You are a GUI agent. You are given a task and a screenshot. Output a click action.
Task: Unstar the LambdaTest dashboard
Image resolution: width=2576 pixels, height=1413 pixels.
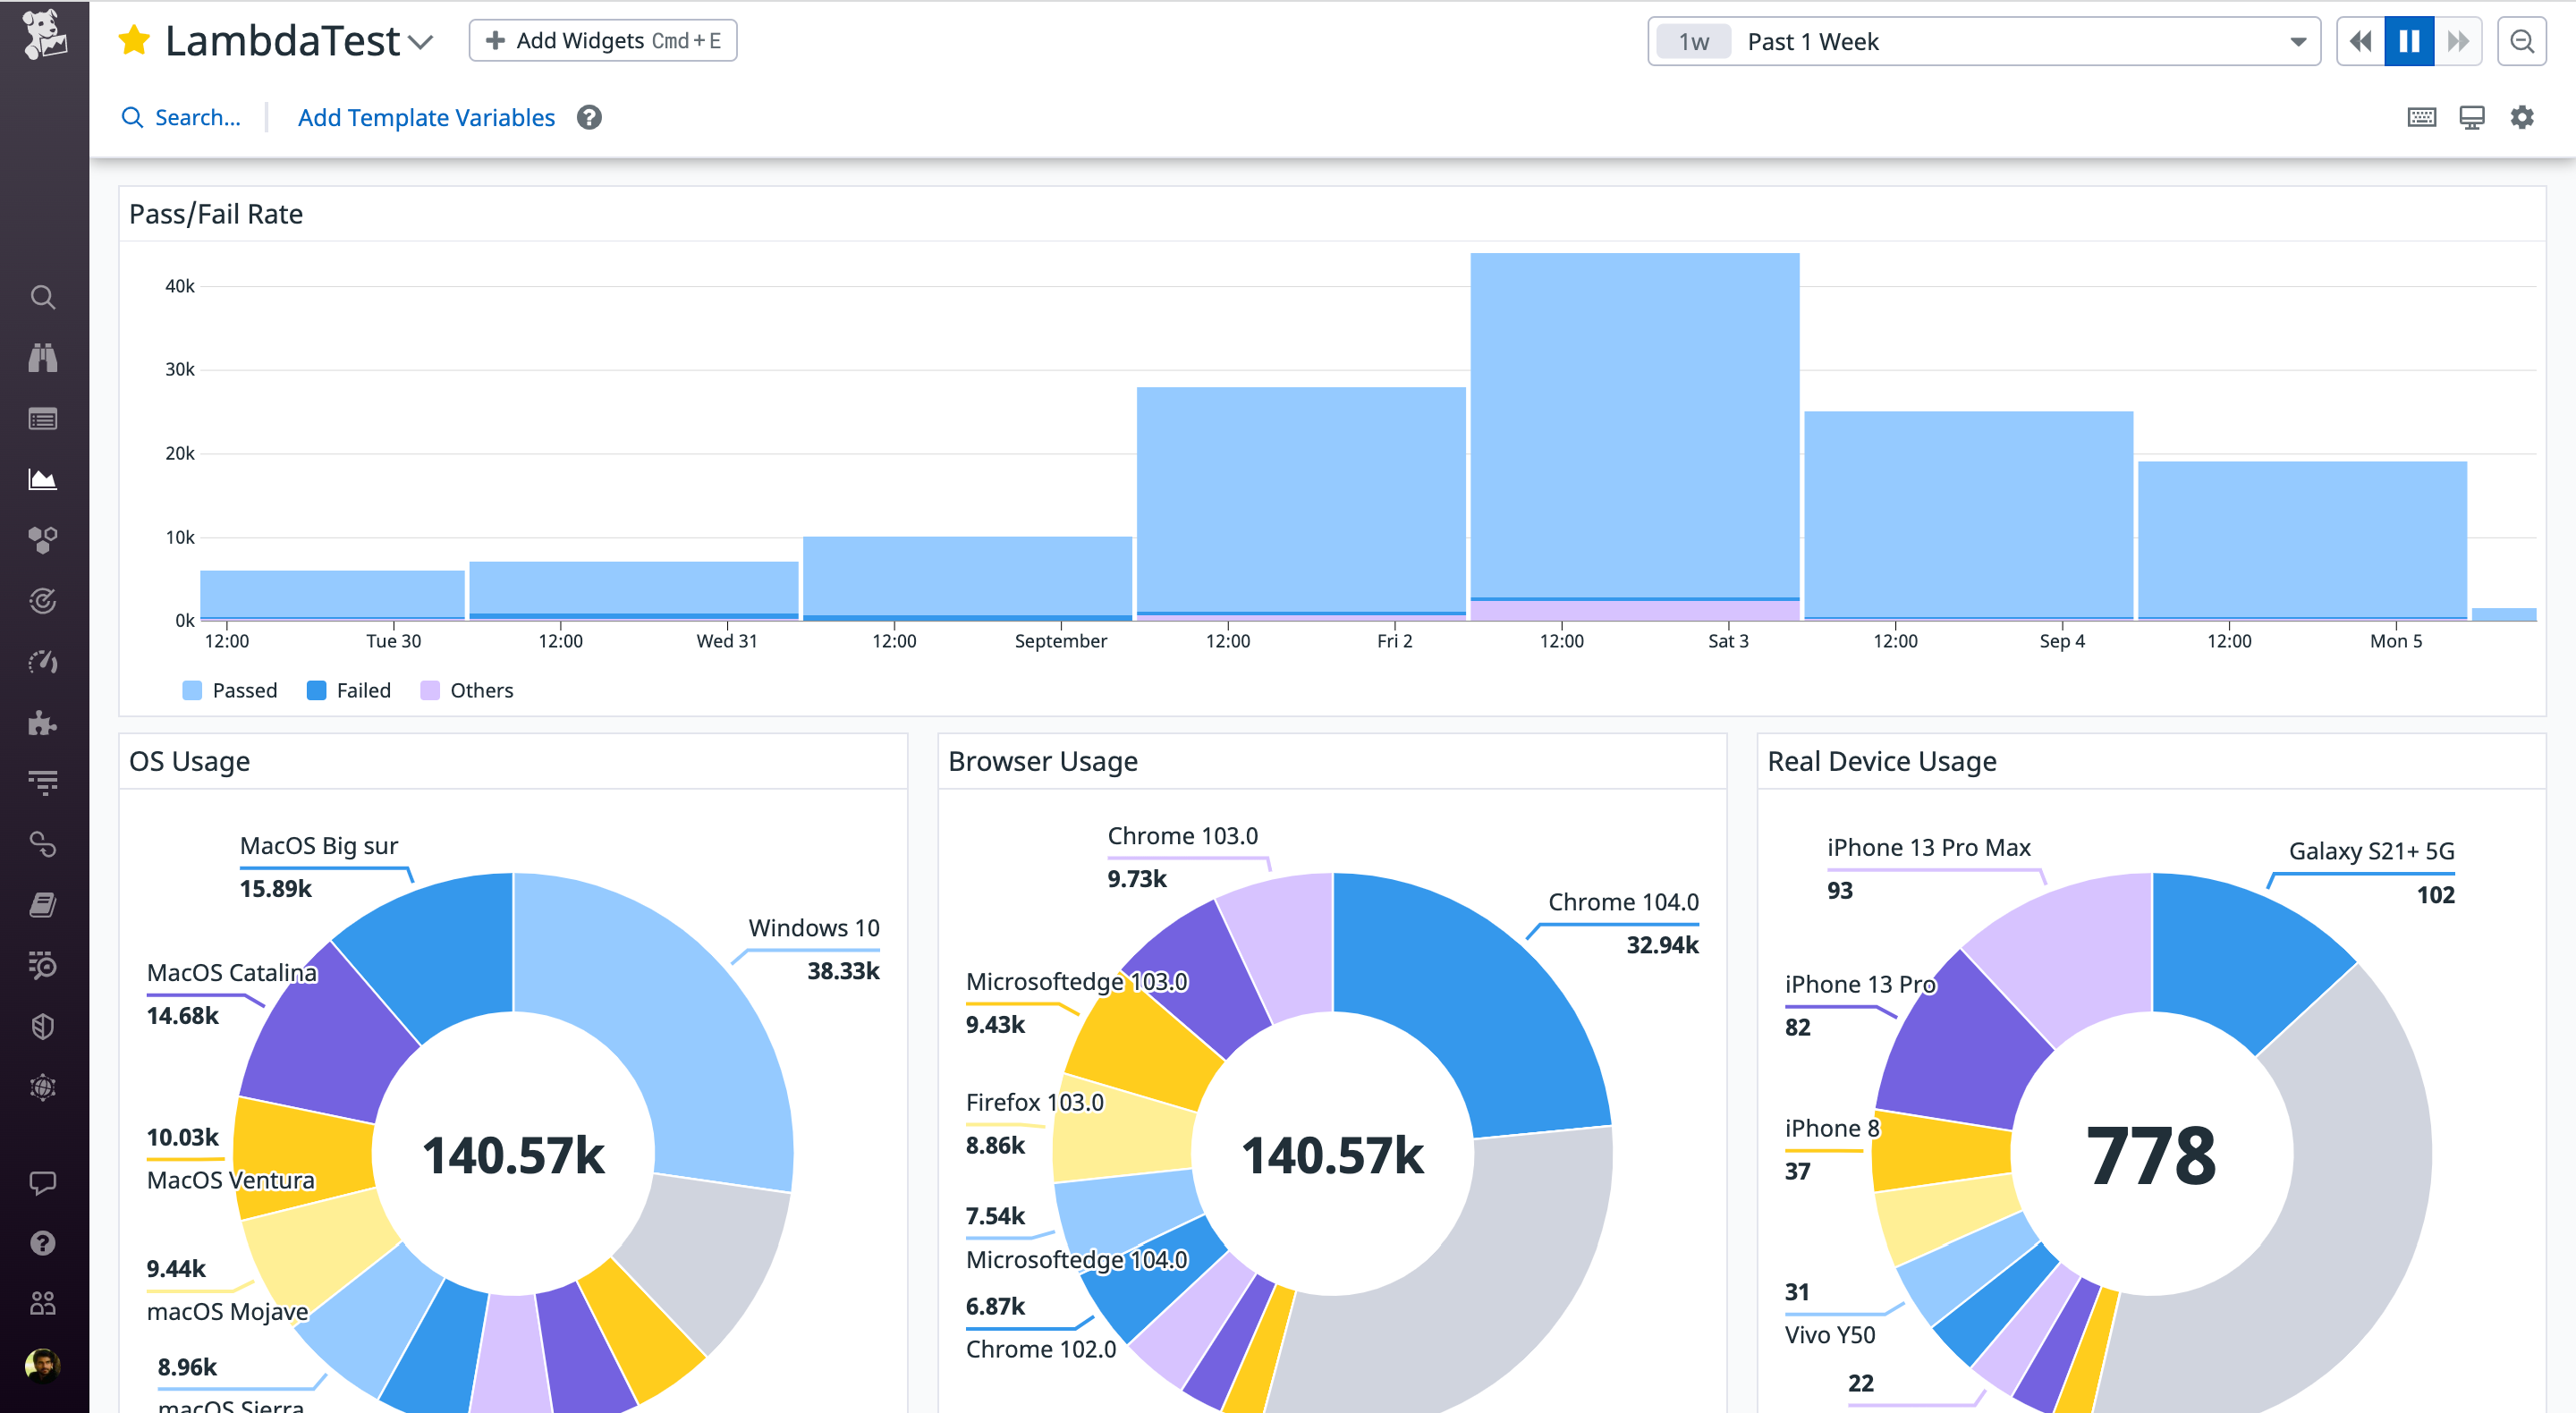pyautogui.click(x=133, y=40)
